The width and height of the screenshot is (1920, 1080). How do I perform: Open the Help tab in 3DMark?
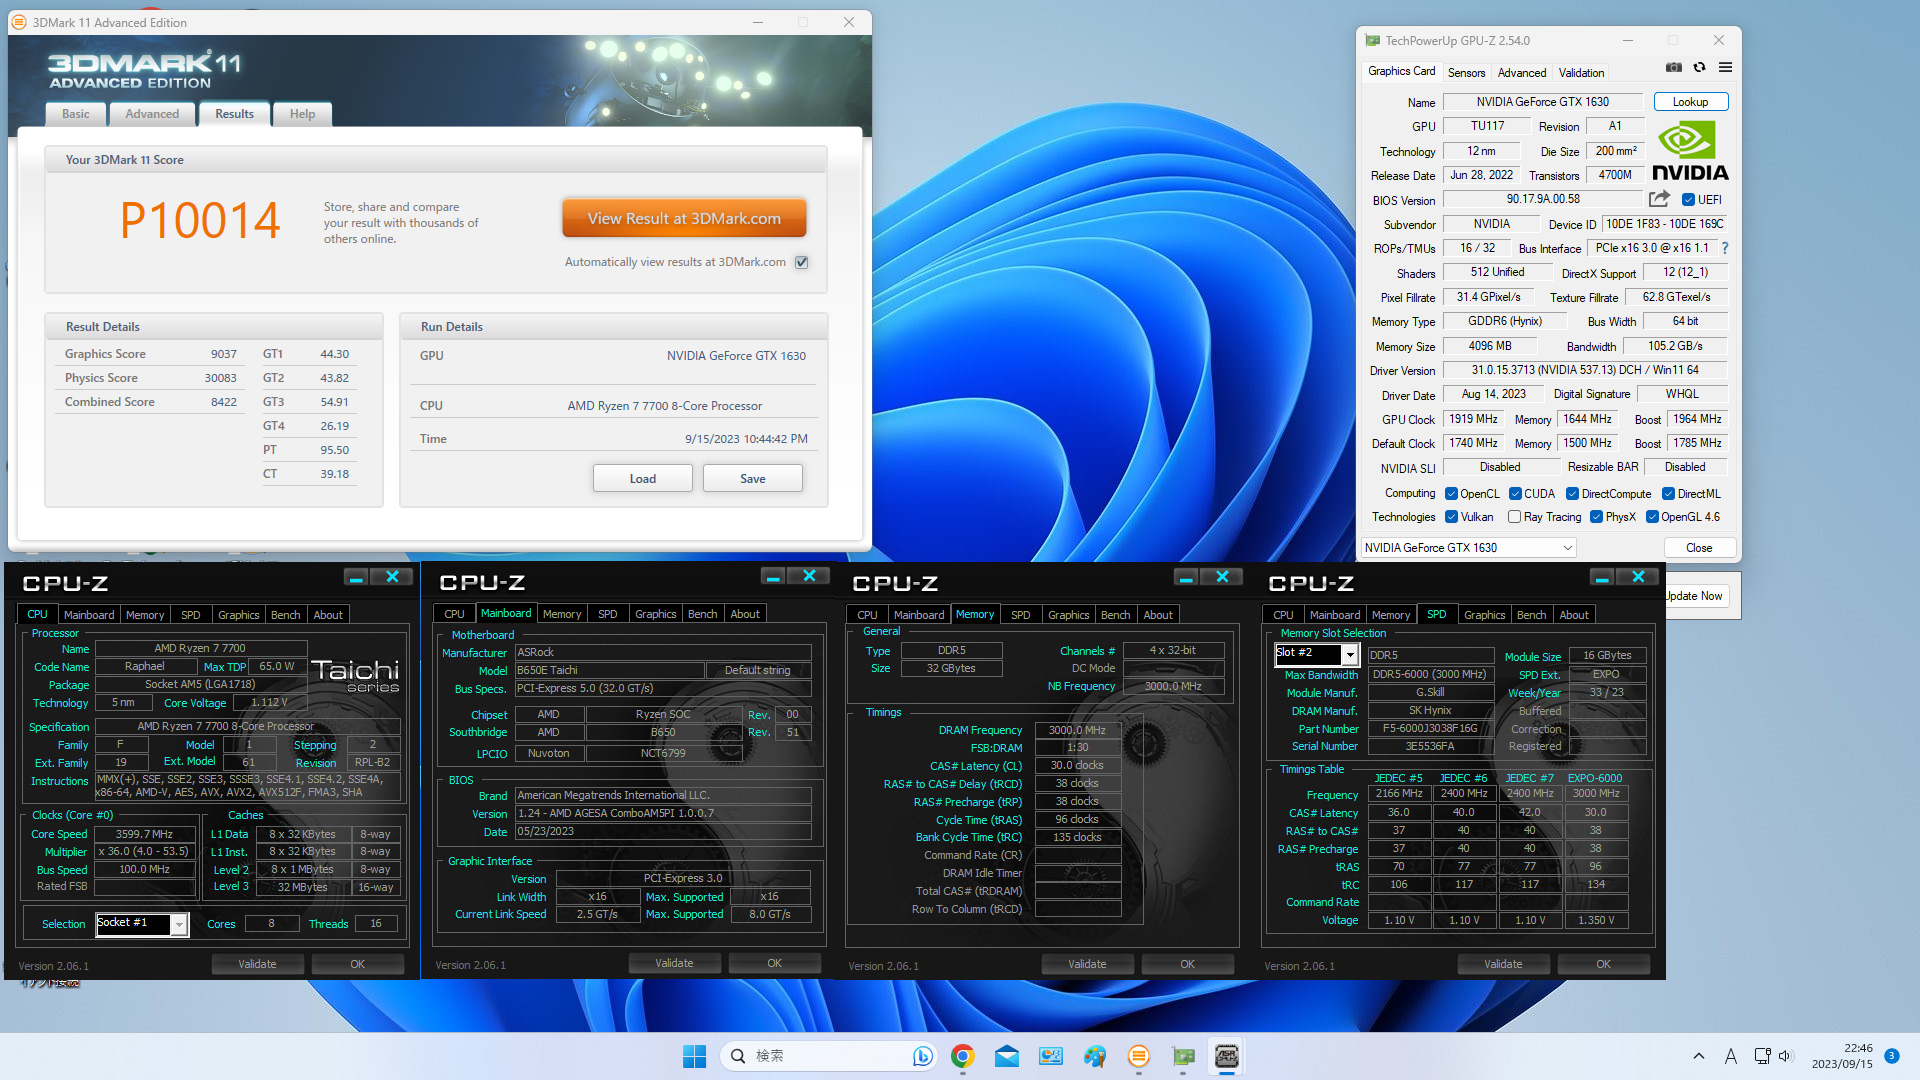coord(302,114)
